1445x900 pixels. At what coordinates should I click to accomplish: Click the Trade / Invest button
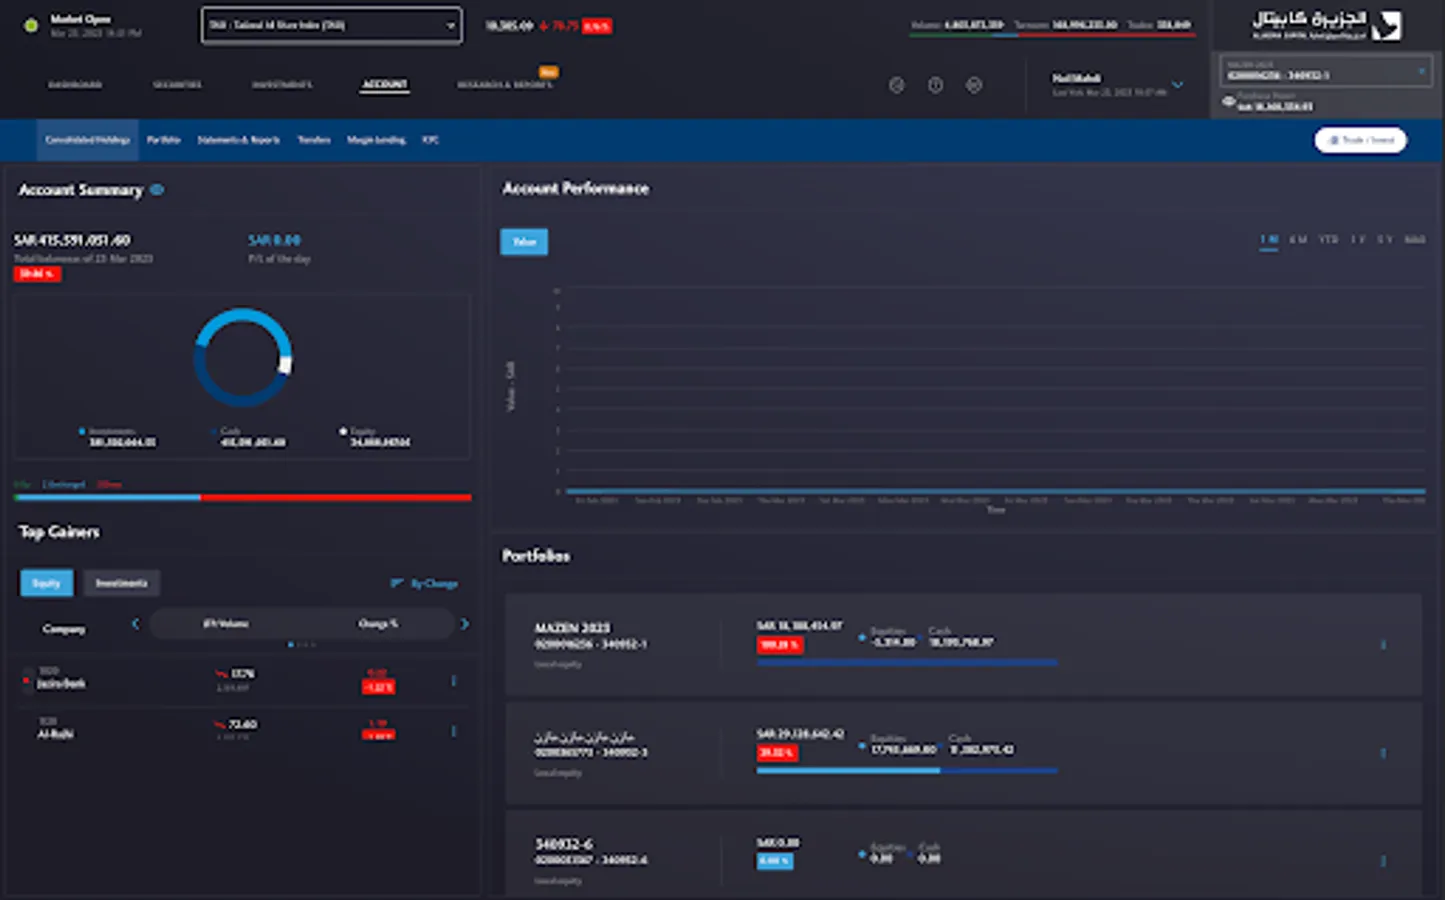pos(1360,140)
